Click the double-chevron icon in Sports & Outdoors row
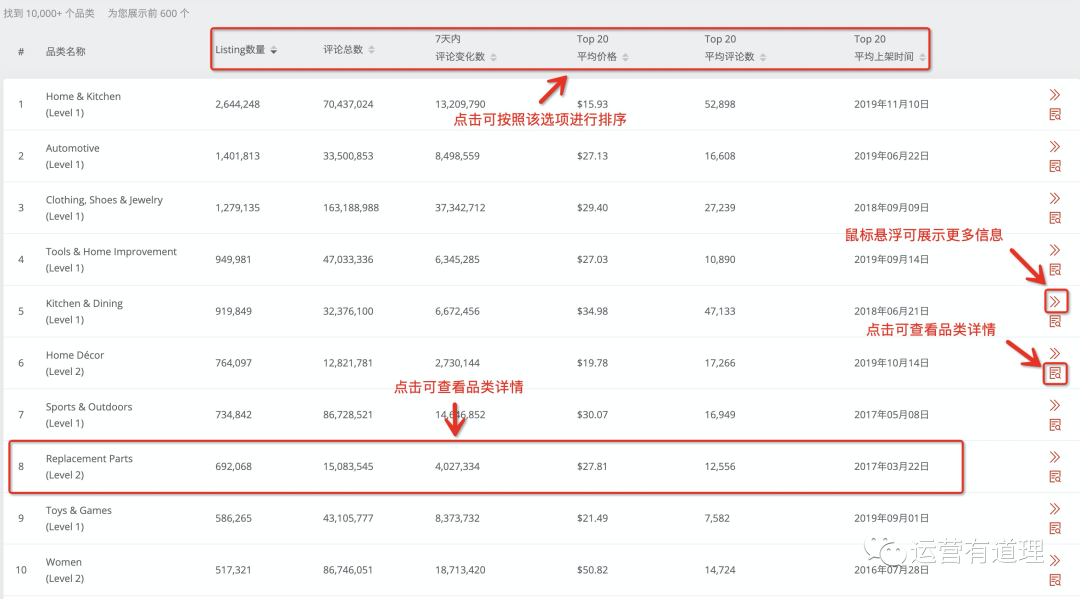The image size is (1080, 599). [1054, 405]
